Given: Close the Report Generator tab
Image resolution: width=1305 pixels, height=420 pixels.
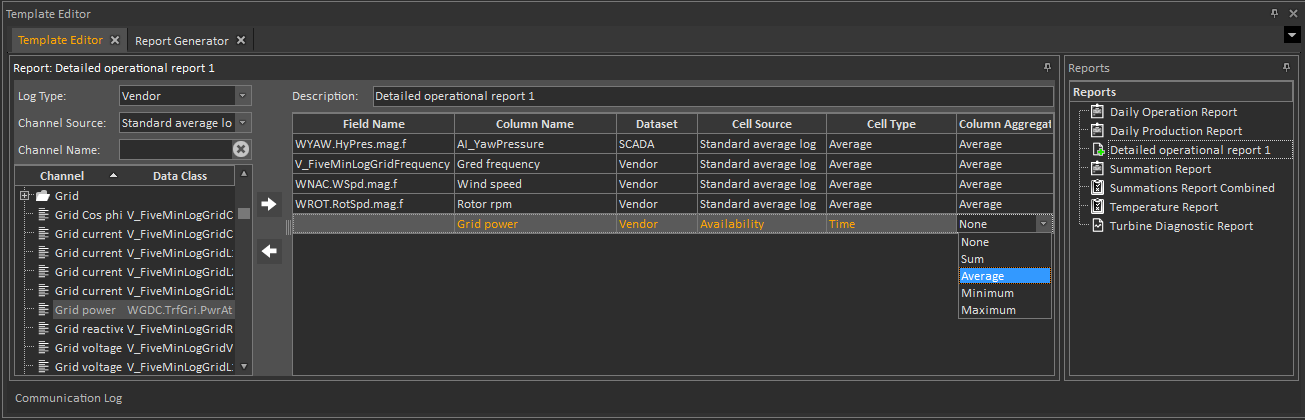Looking at the screenshot, I should 240,40.
